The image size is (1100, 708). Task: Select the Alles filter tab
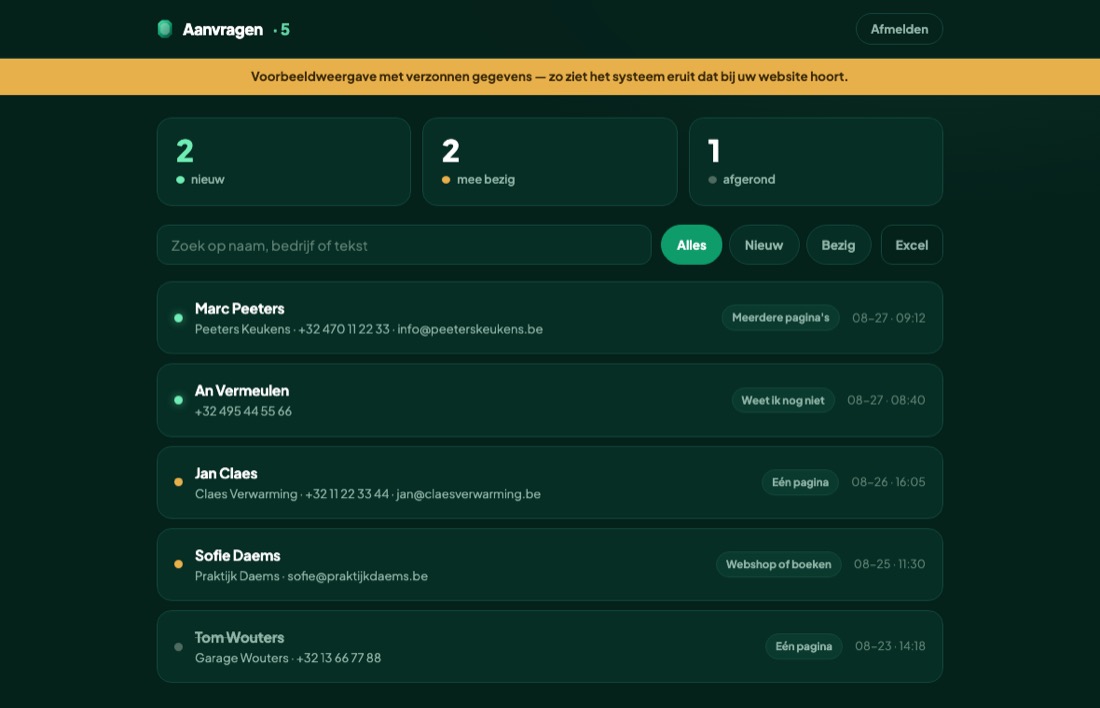(691, 245)
